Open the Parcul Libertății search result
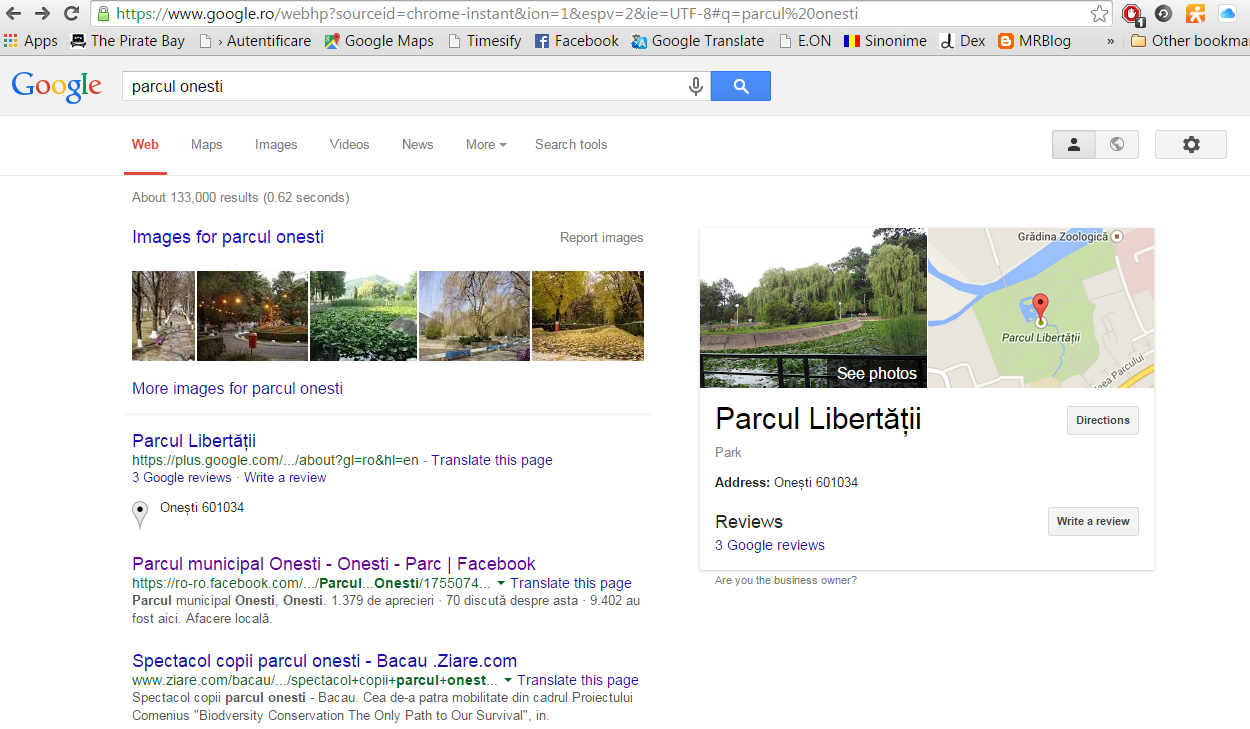The height and width of the screenshot is (729, 1250). click(194, 441)
